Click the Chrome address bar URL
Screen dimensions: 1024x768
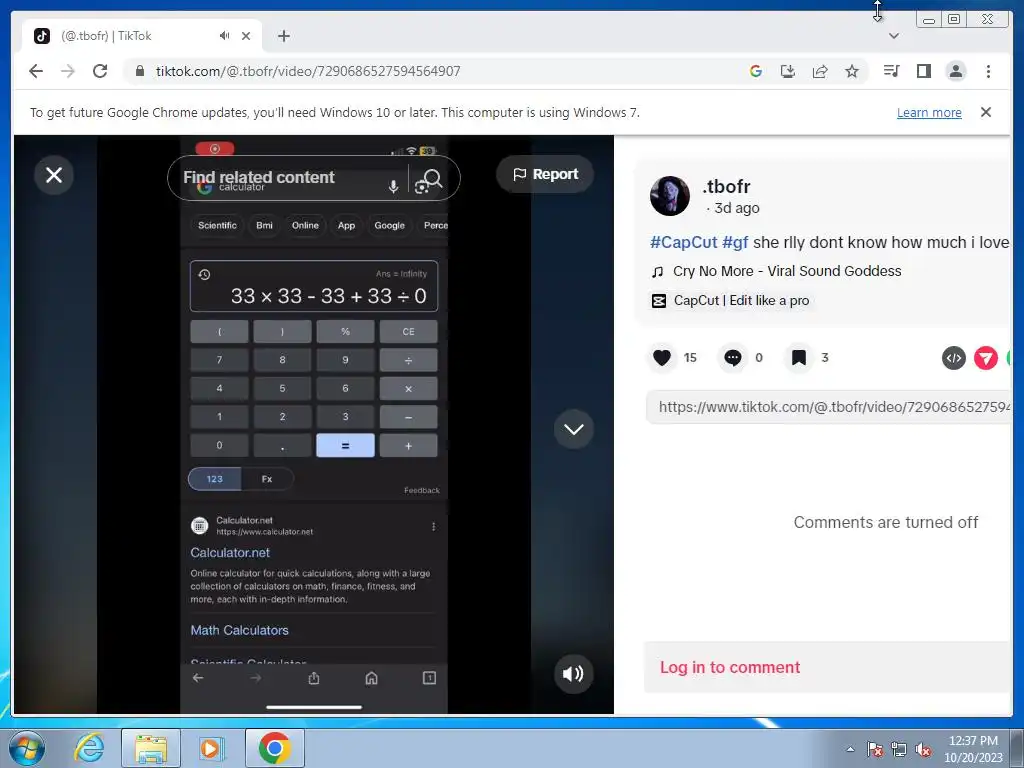(308, 71)
